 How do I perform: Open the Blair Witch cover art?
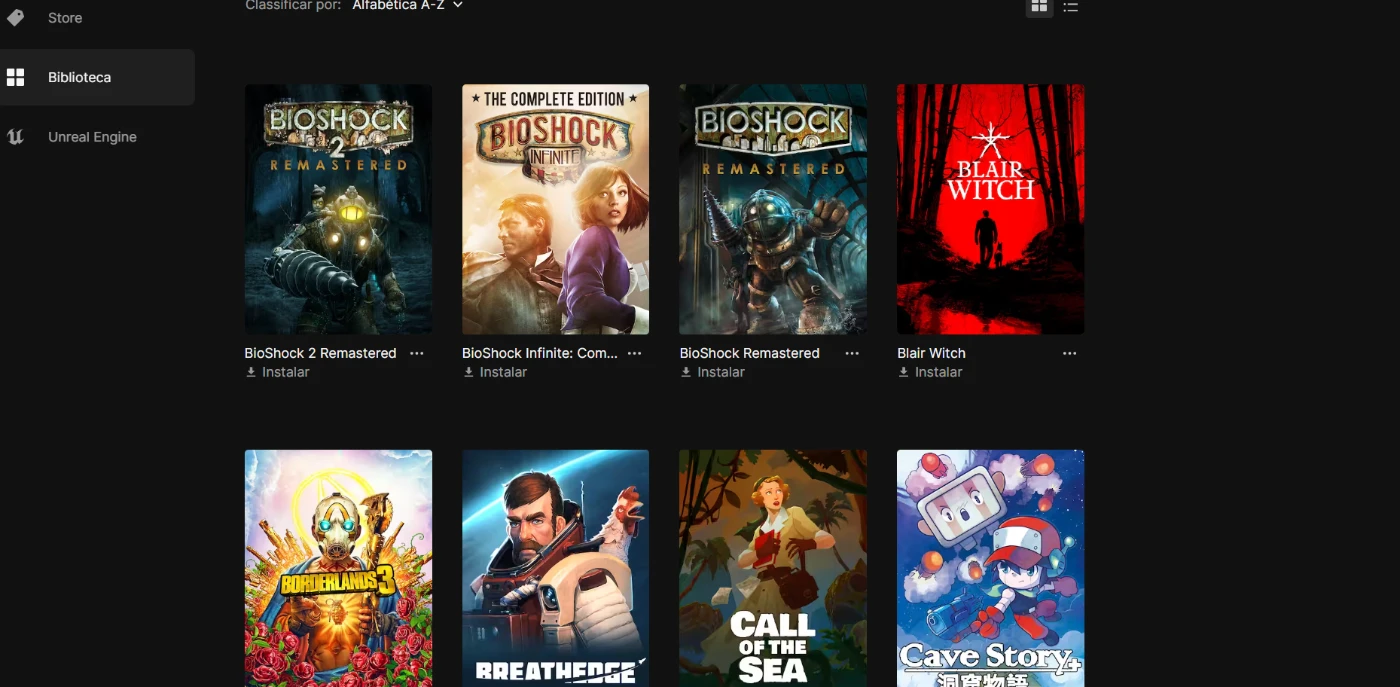tap(990, 209)
